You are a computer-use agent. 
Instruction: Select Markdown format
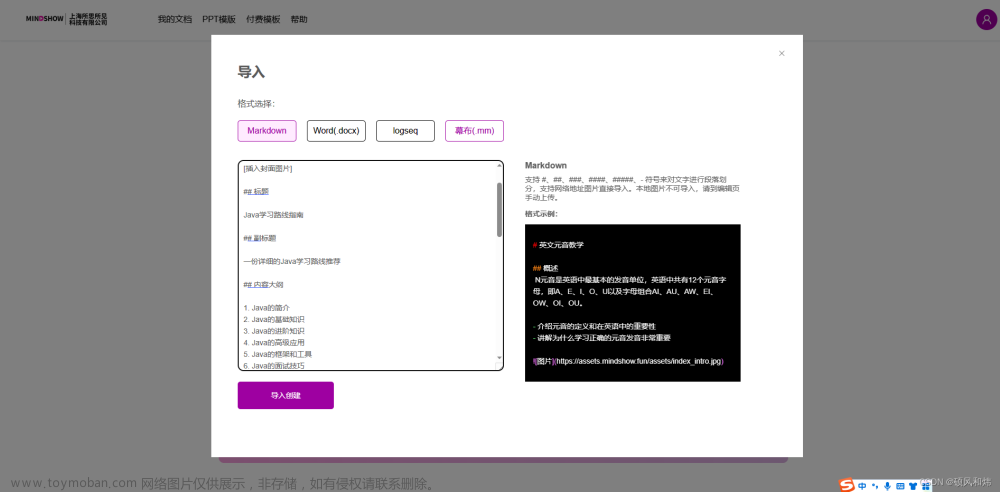pos(267,131)
